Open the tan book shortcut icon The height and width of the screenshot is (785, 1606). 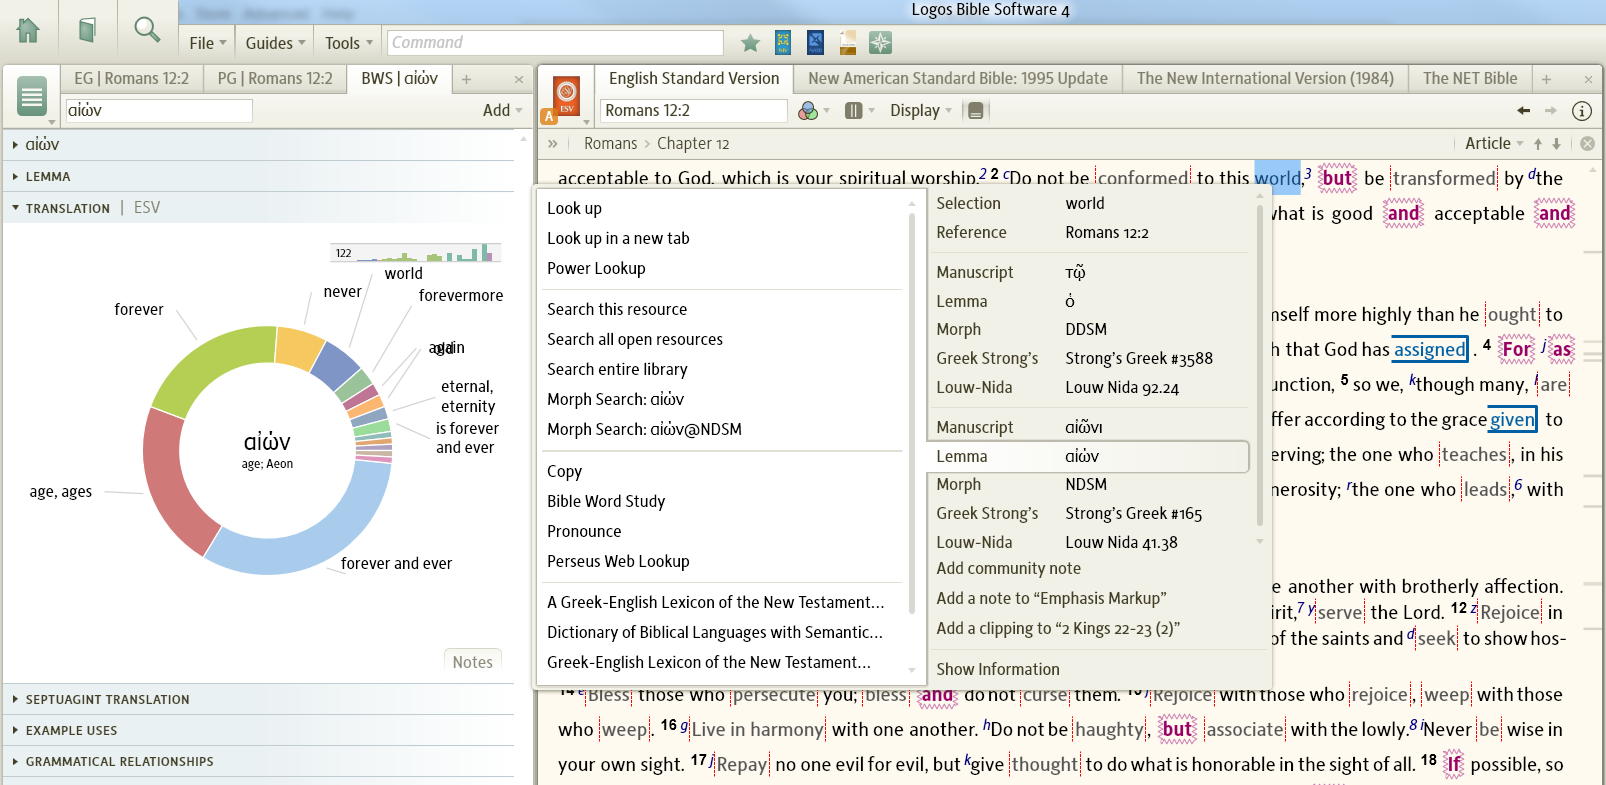click(x=848, y=42)
